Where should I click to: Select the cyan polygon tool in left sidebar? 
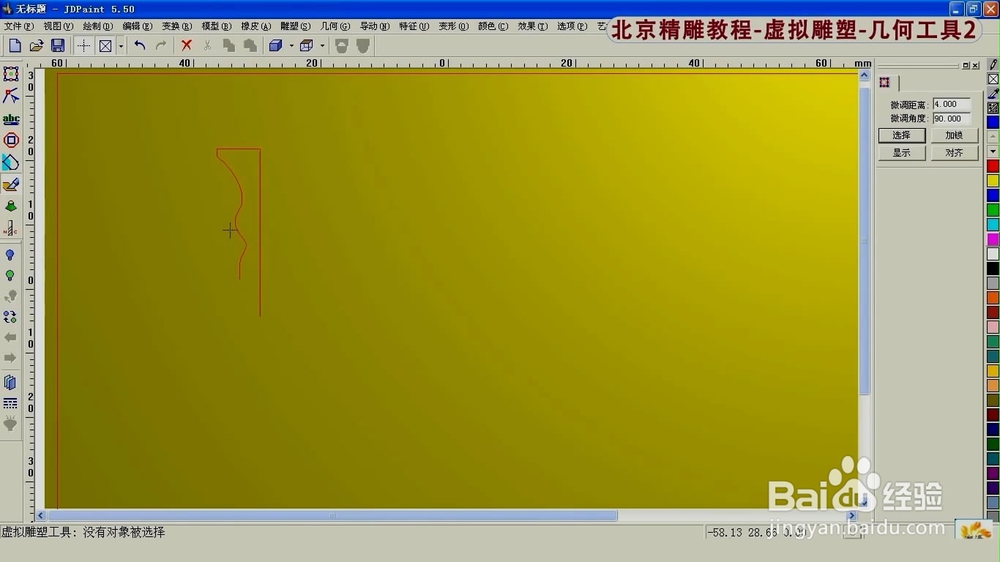pos(11,163)
